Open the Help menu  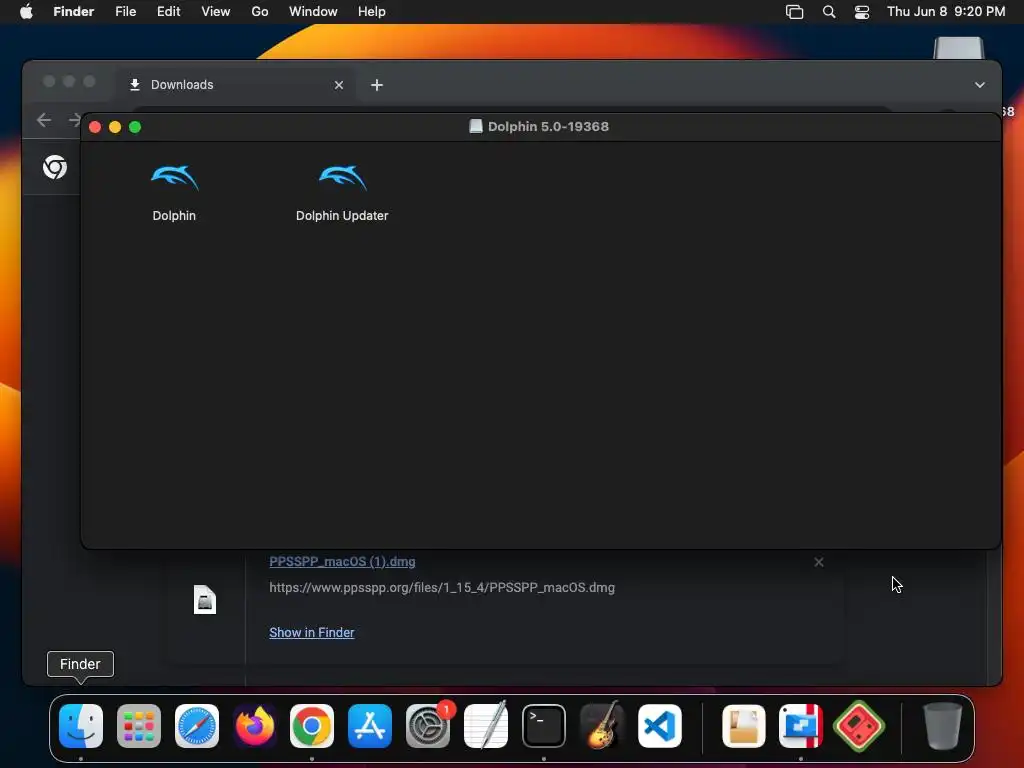372,12
